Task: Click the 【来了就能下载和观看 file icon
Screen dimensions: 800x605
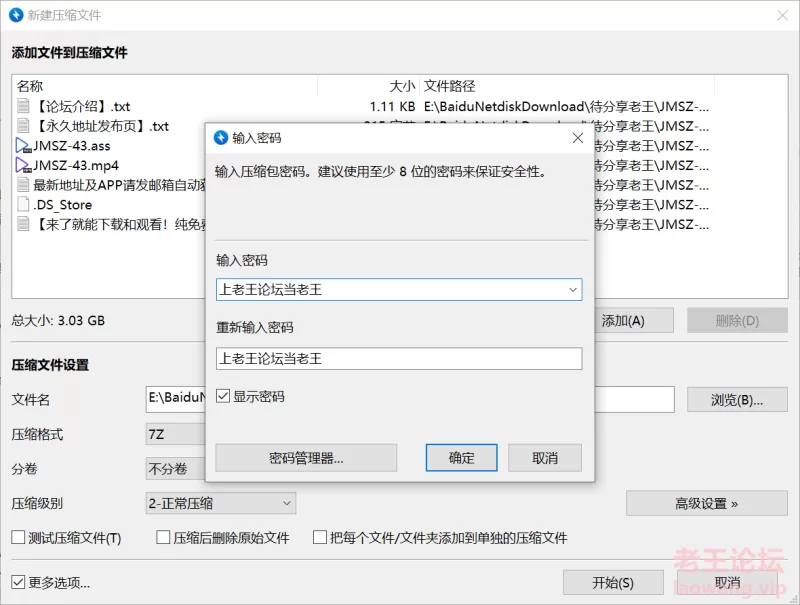Action: coord(23,224)
